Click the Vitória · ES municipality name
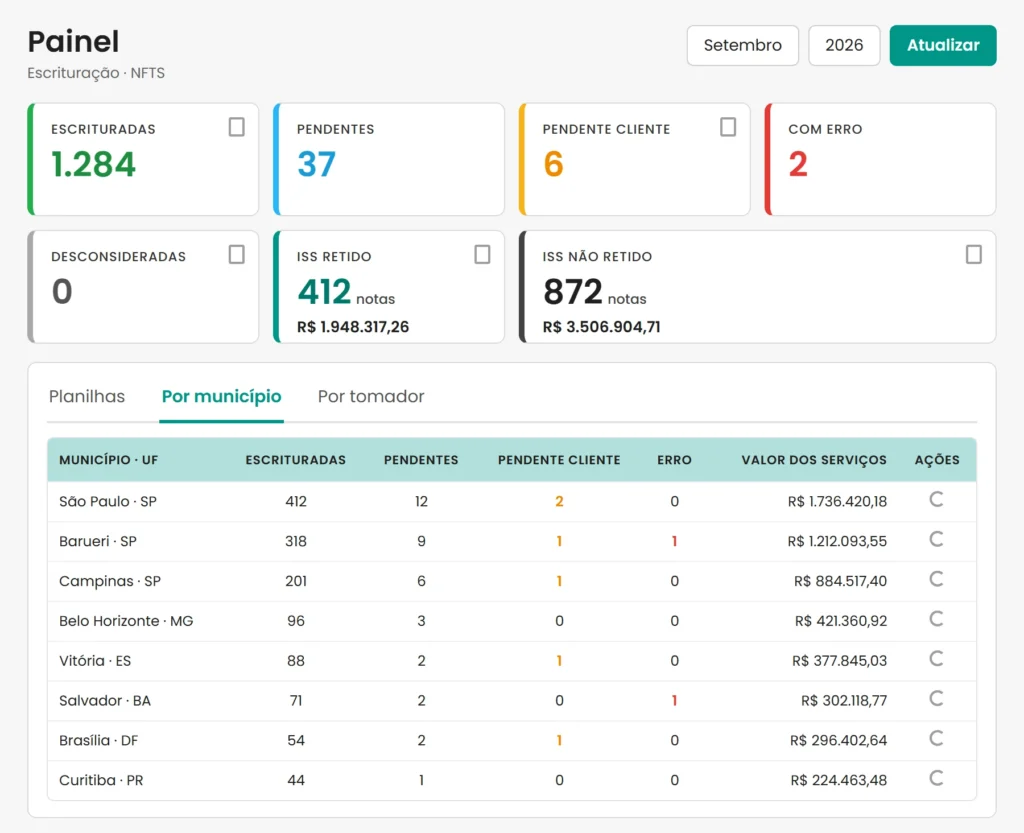The width and height of the screenshot is (1024, 833). tap(95, 661)
